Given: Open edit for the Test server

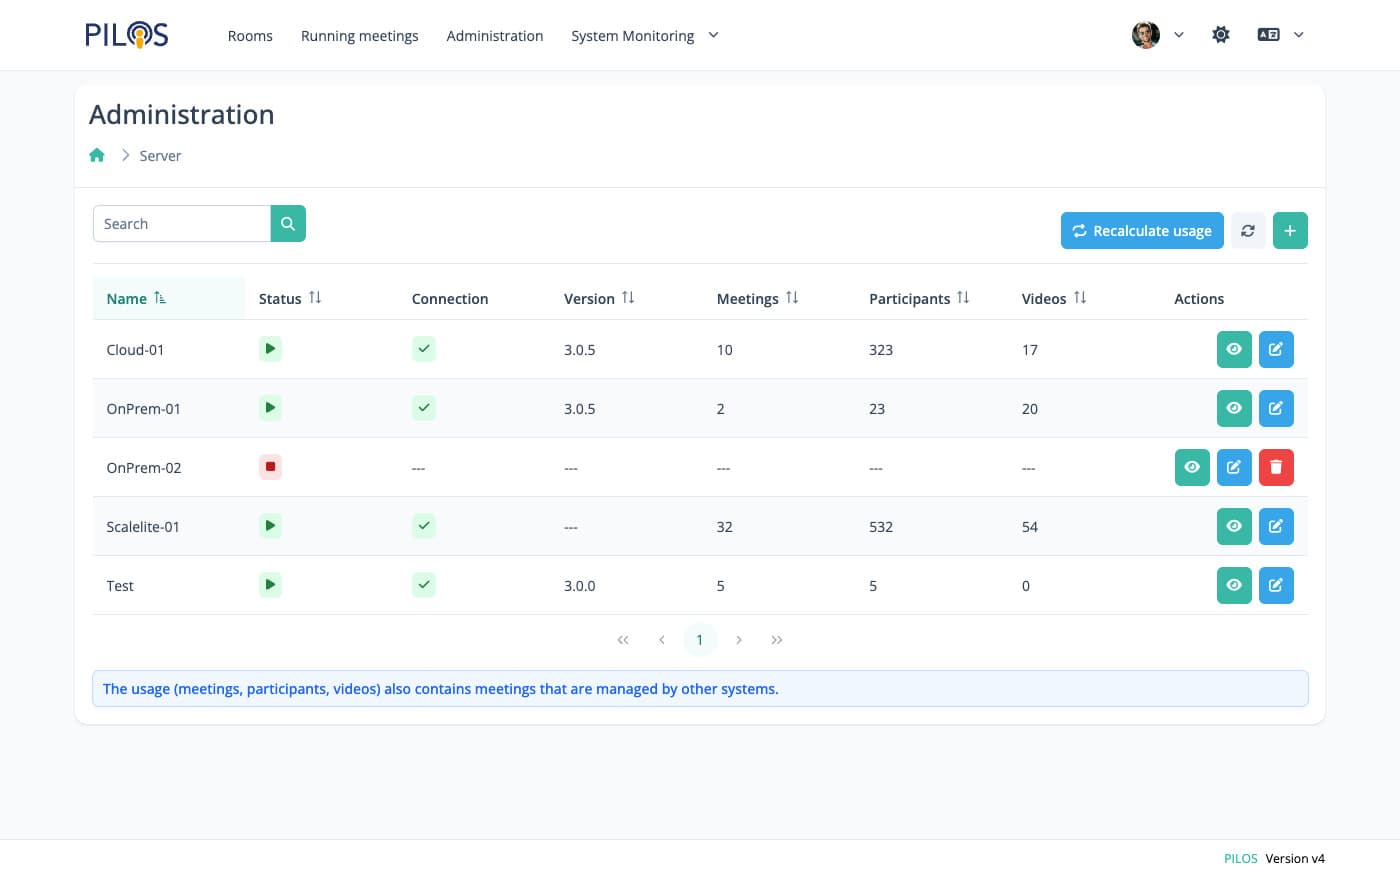Looking at the screenshot, I should (1276, 585).
